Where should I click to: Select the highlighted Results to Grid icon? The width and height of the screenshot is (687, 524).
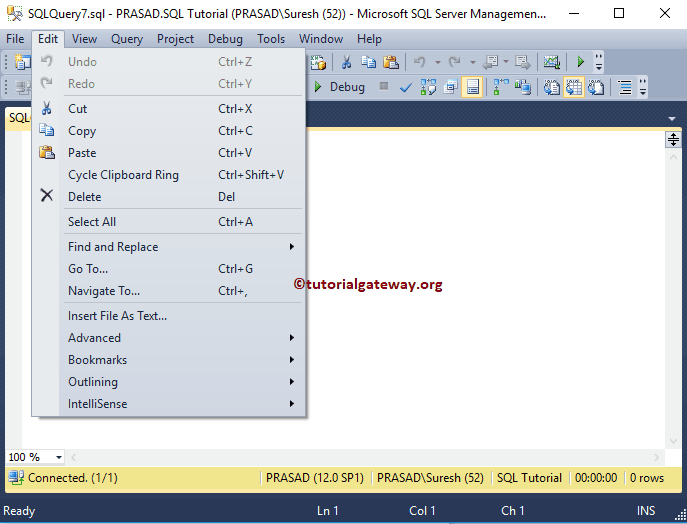(574, 87)
